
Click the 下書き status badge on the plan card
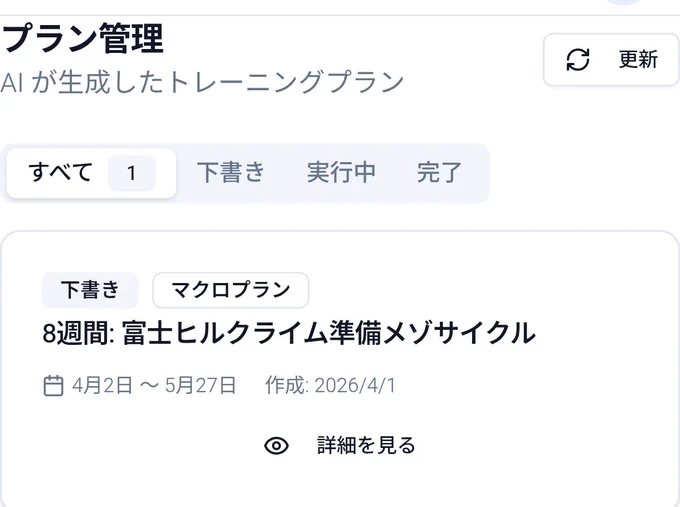click(90, 290)
